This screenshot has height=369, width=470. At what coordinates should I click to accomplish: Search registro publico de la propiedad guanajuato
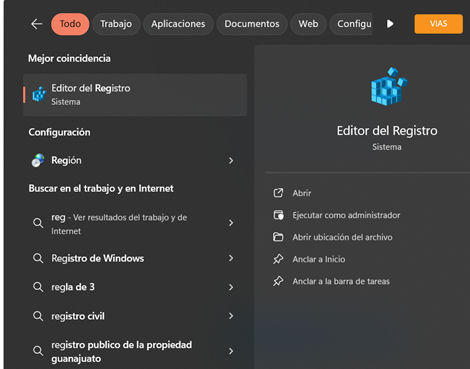pos(135,351)
